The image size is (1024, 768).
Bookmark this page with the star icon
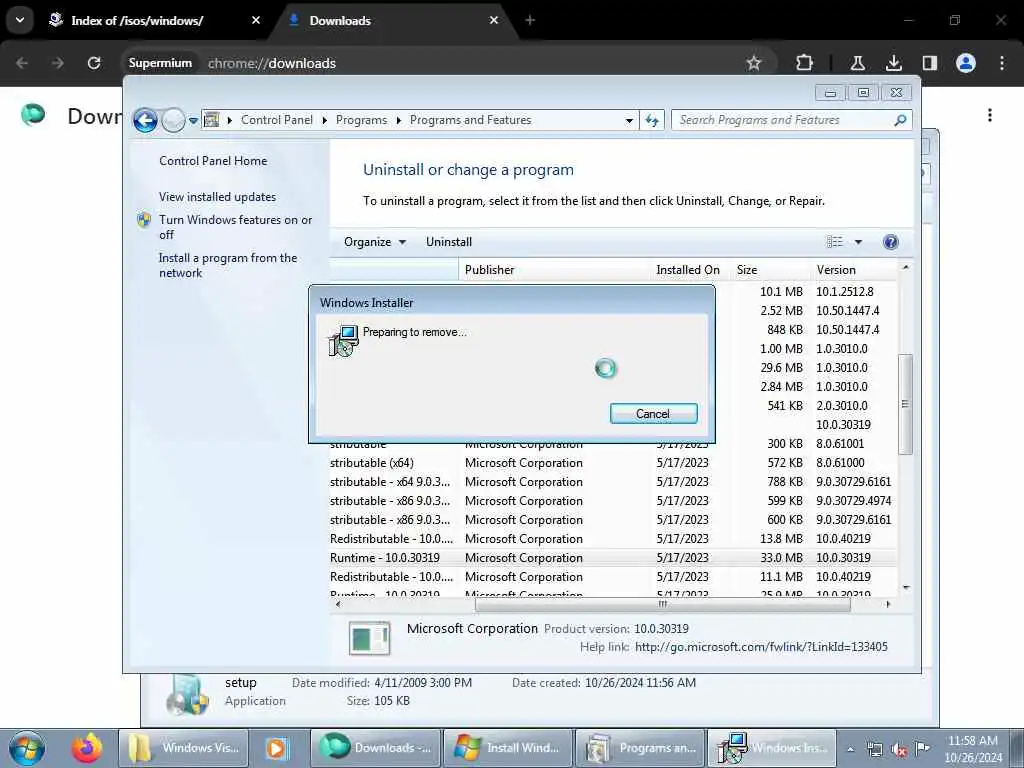(x=754, y=63)
